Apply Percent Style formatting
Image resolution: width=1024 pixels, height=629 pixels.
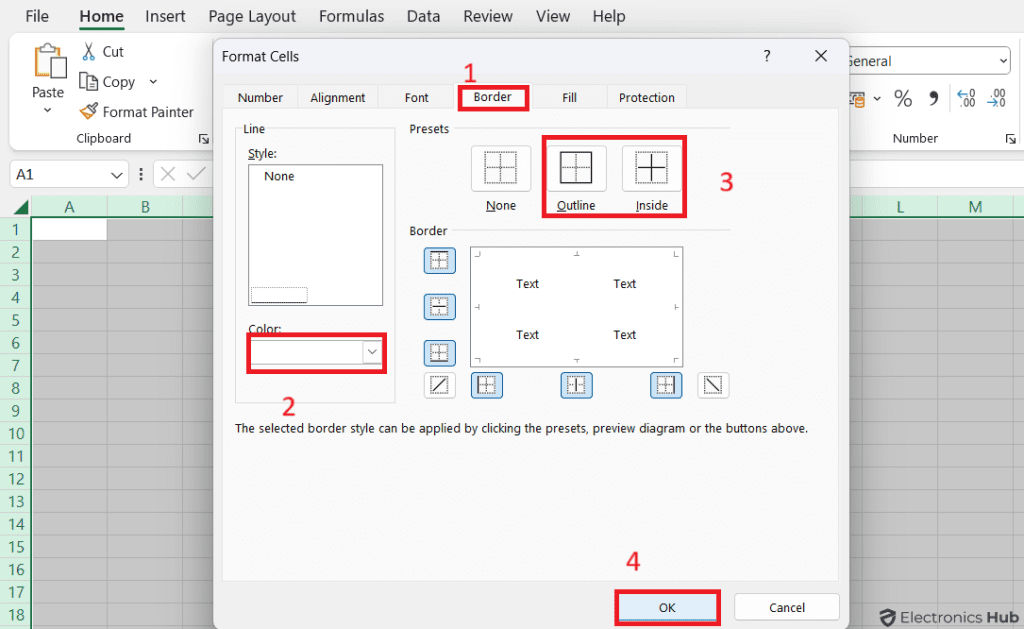pyautogui.click(x=903, y=98)
